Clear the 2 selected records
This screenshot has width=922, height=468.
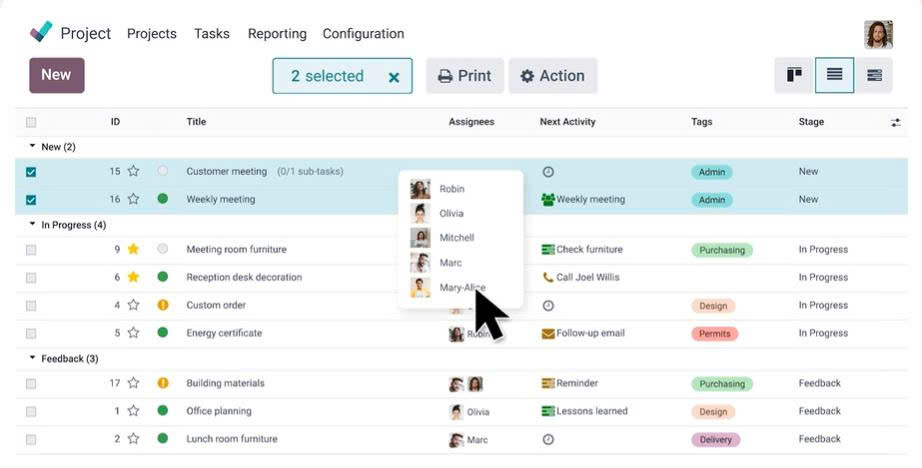pyautogui.click(x=394, y=77)
